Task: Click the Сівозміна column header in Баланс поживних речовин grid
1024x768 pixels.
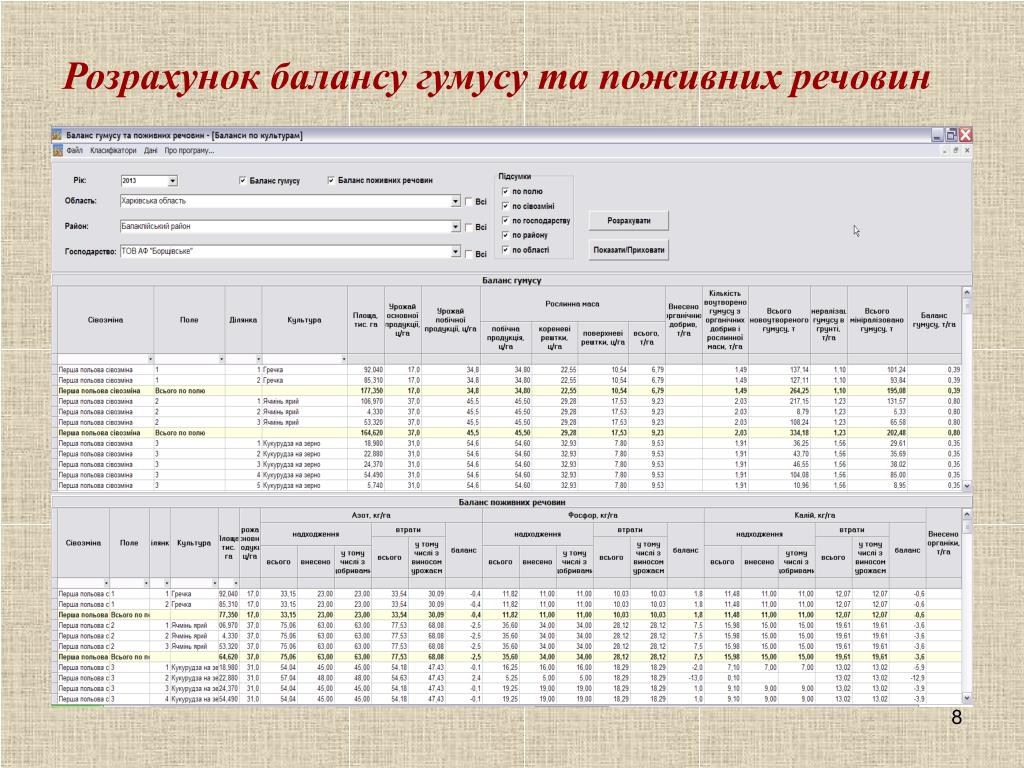Action: (83, 543)
